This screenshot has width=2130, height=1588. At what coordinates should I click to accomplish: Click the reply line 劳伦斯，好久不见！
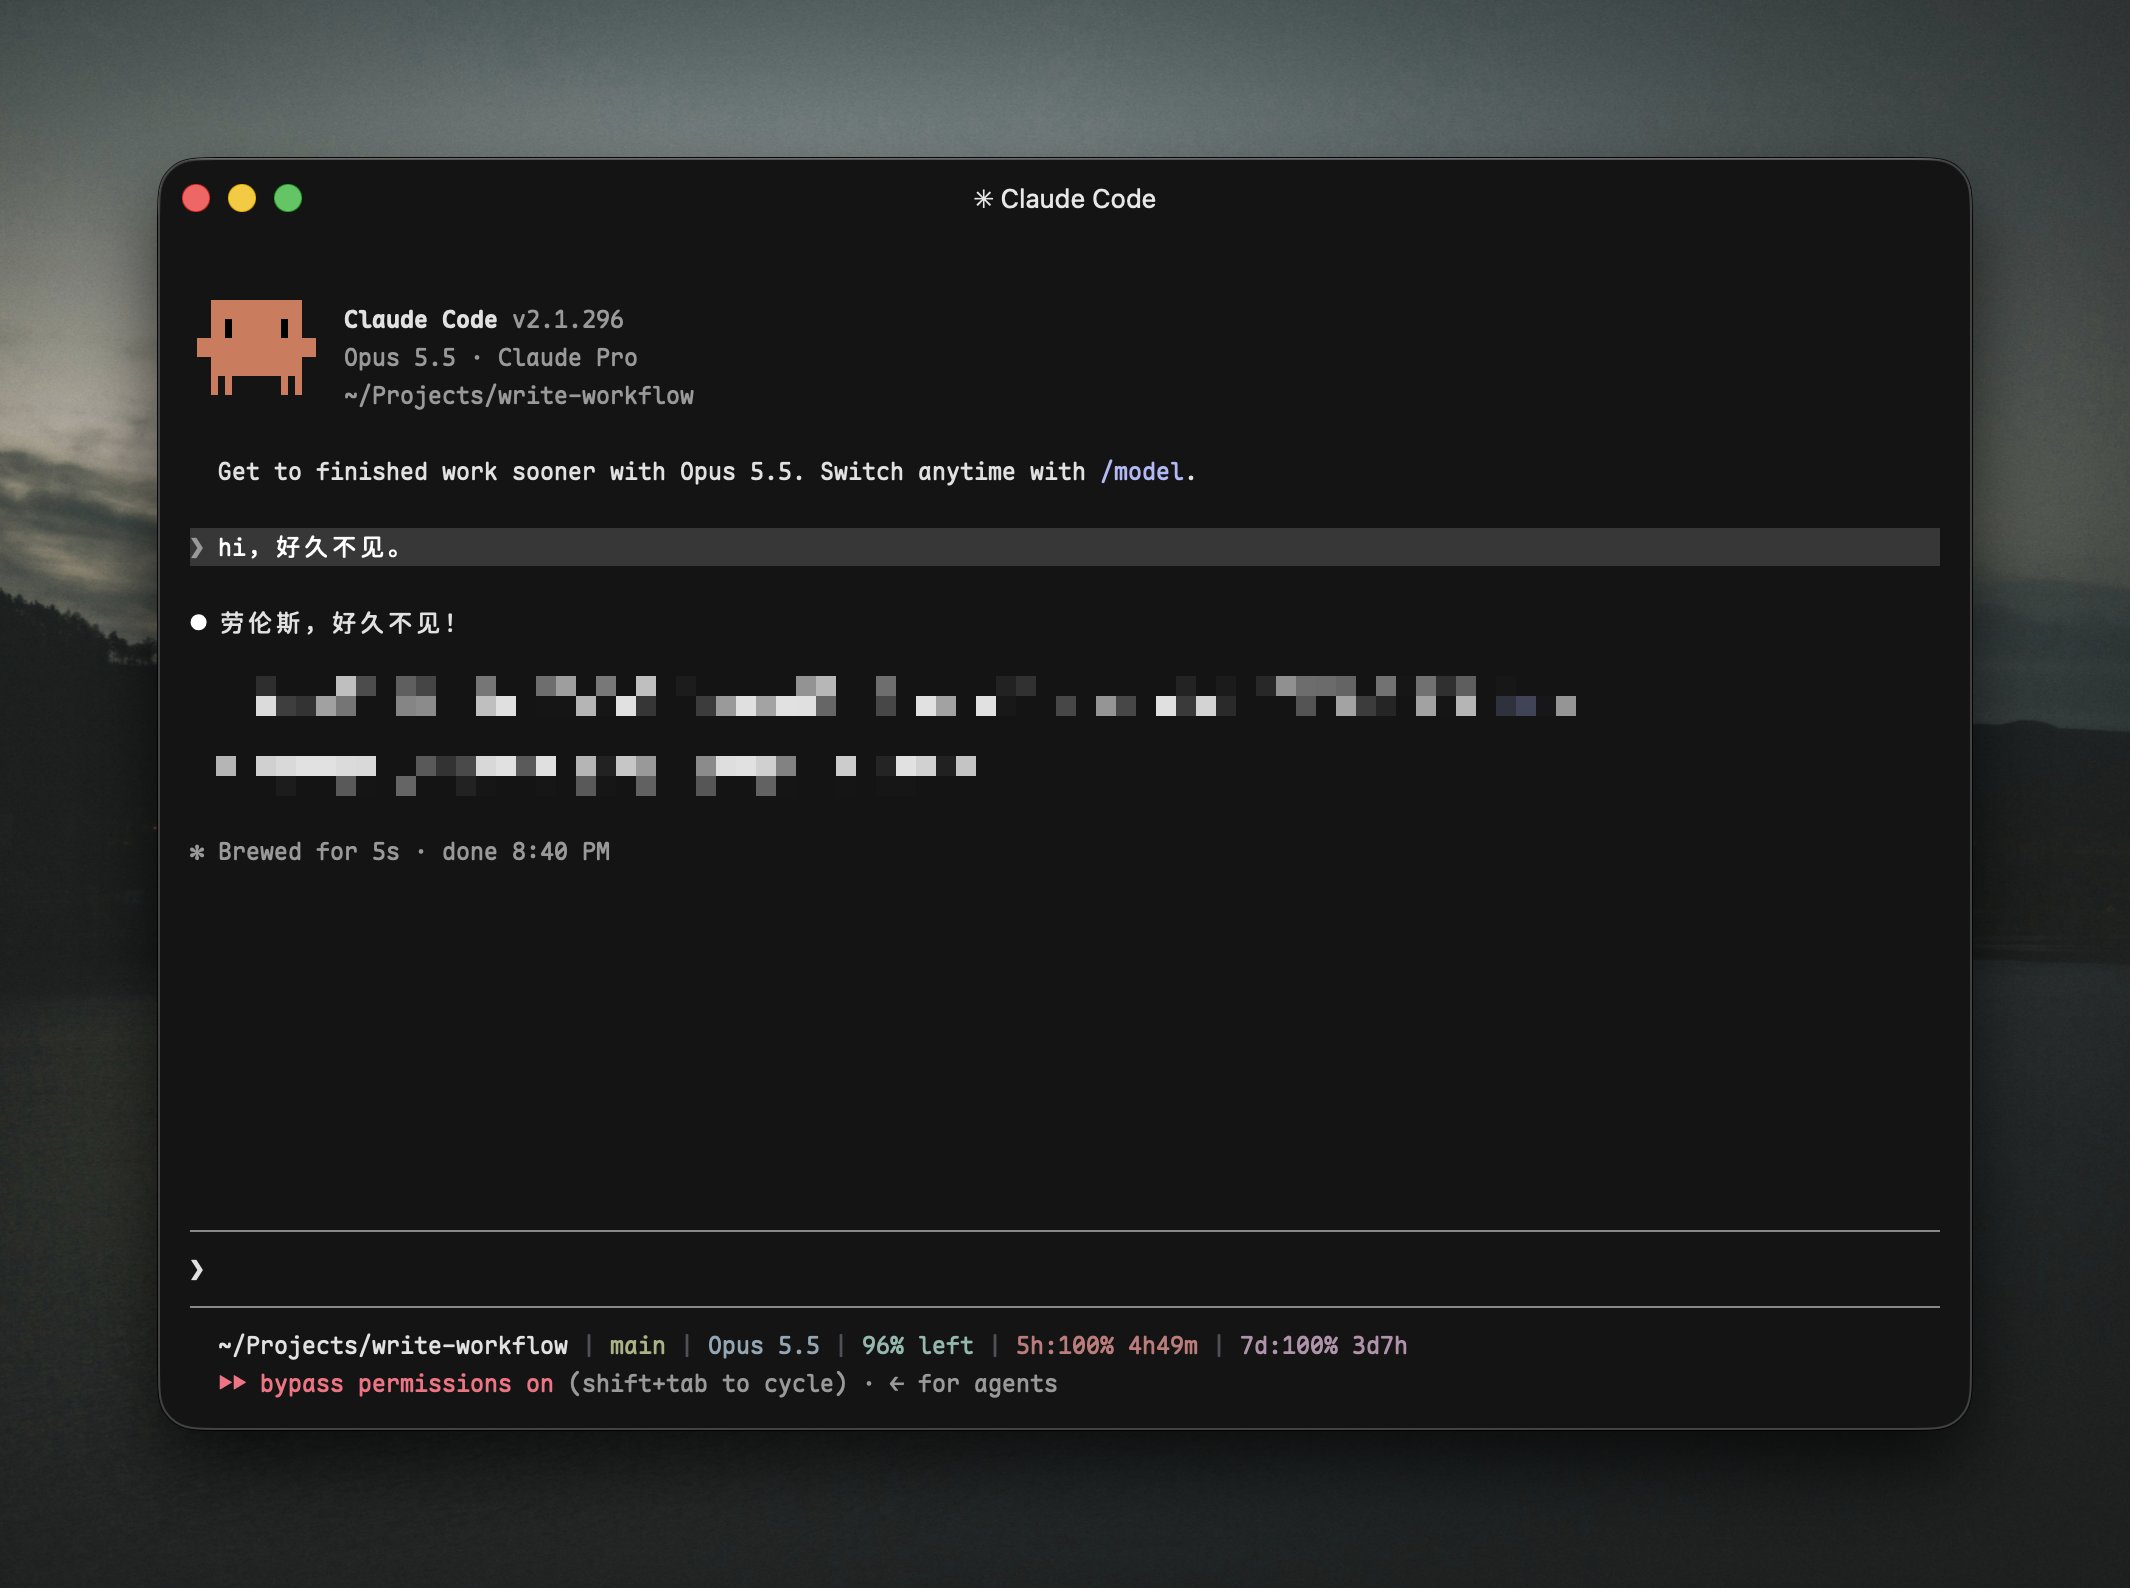(338, 623)
